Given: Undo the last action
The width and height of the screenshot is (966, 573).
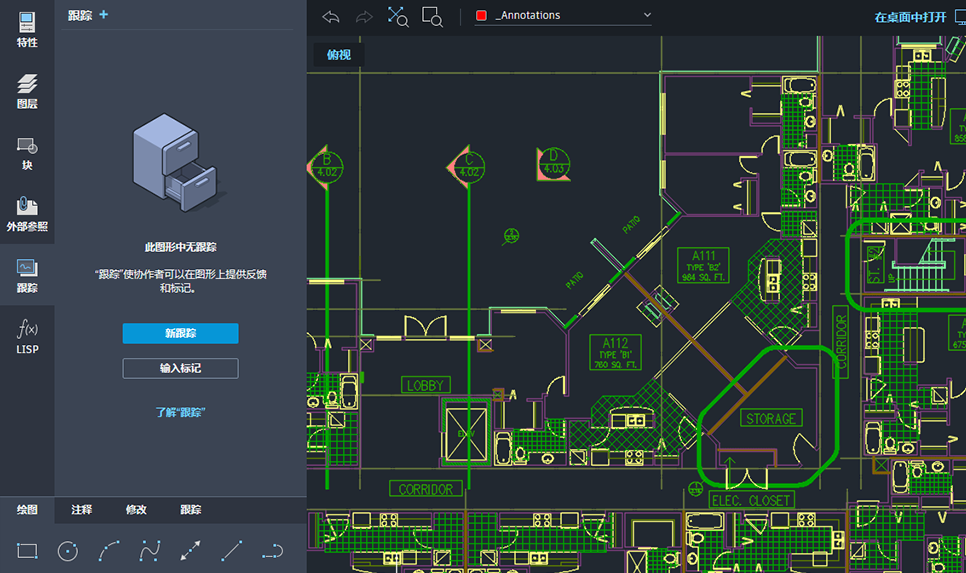Looking at the screenshot, I should [x=331, y=17].
